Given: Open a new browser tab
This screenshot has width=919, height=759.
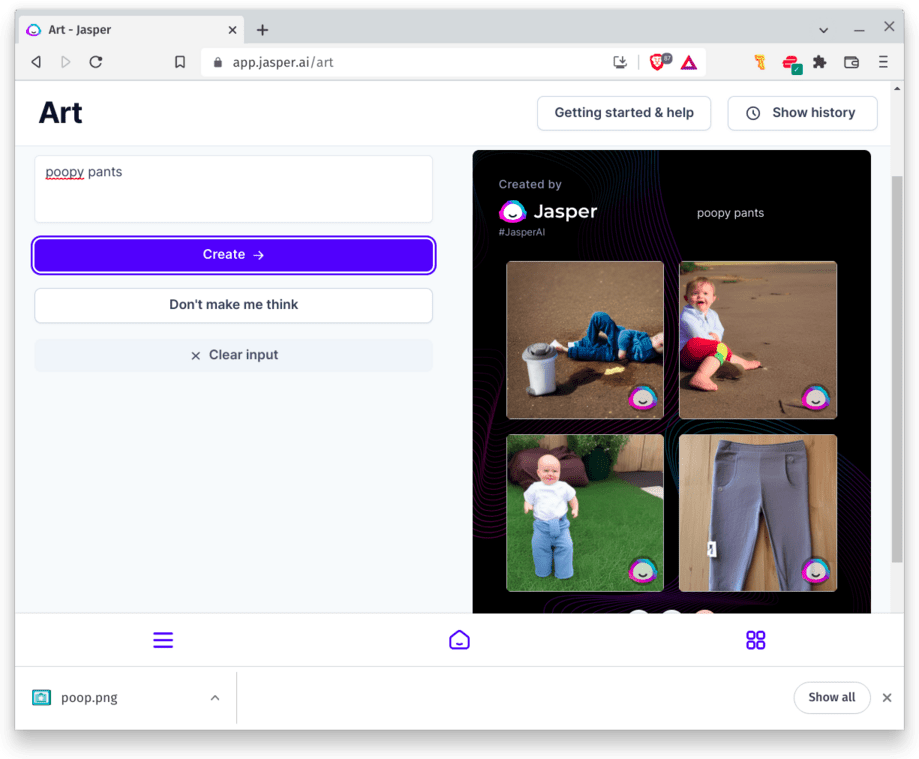Looking at the screenshot, I should (263, 30).
